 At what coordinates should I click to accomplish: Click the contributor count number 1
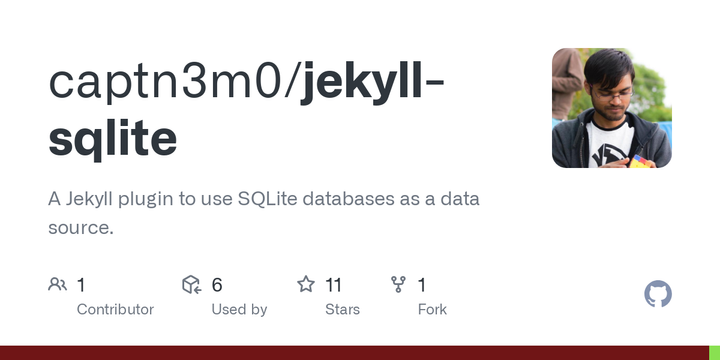click(81, 285)
